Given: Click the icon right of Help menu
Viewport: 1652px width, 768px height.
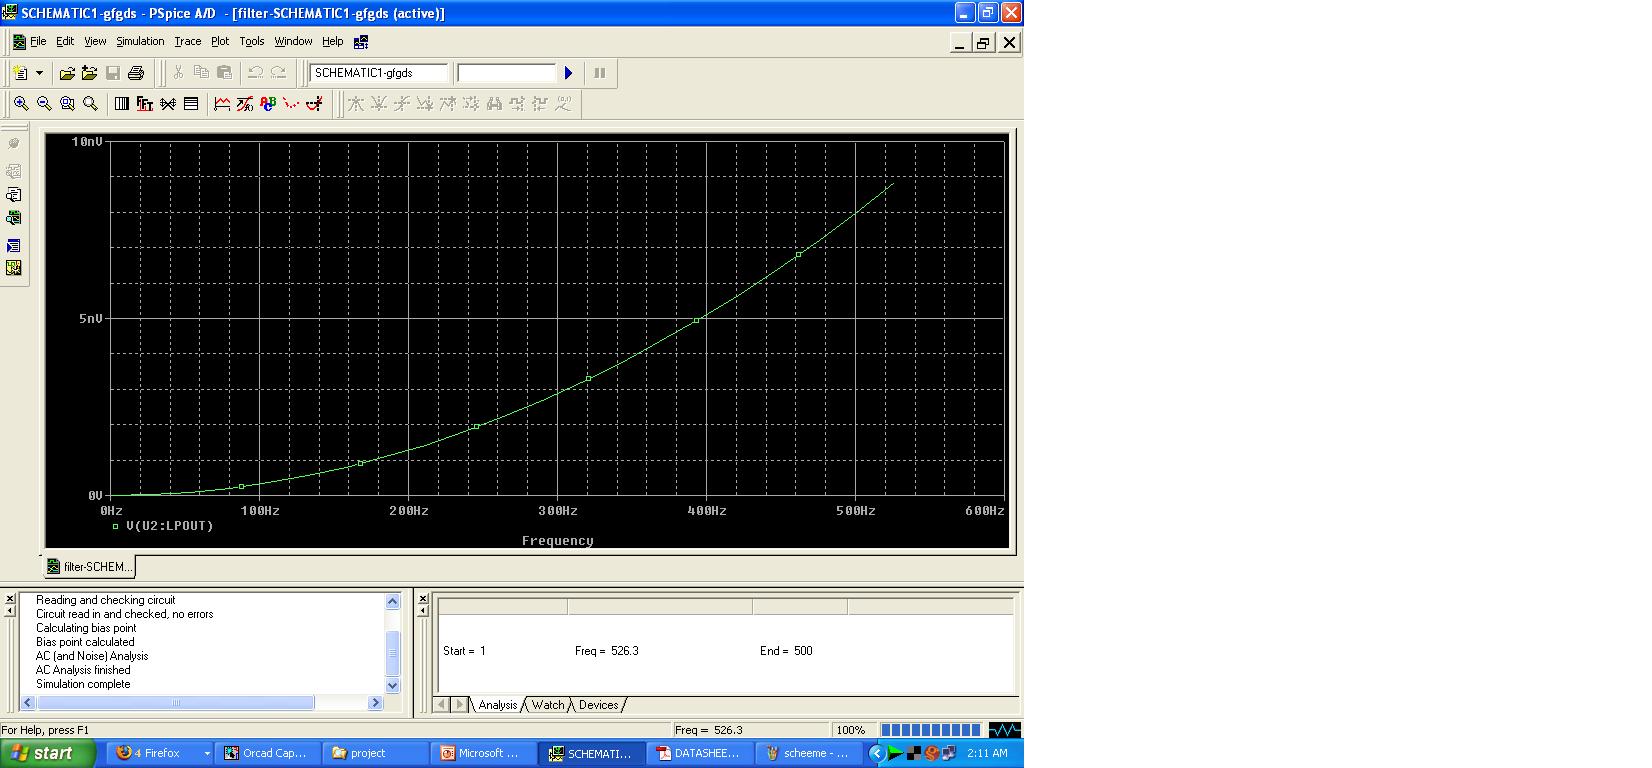Looking at the screenshot, I should pyautogui.click(x=361, y=42).
